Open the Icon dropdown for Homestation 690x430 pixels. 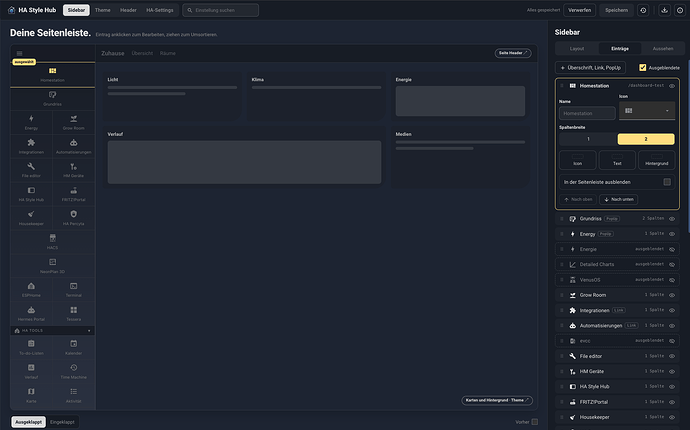(x=646, y=110)
